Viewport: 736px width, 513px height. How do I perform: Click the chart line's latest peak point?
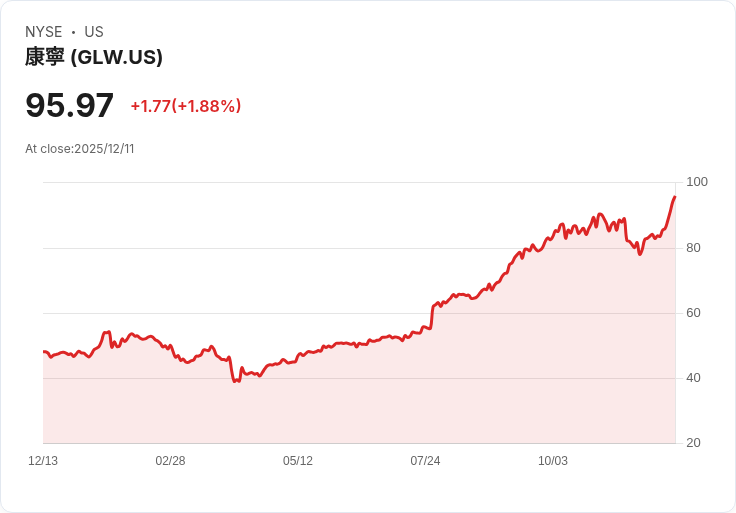click(675, 197)
